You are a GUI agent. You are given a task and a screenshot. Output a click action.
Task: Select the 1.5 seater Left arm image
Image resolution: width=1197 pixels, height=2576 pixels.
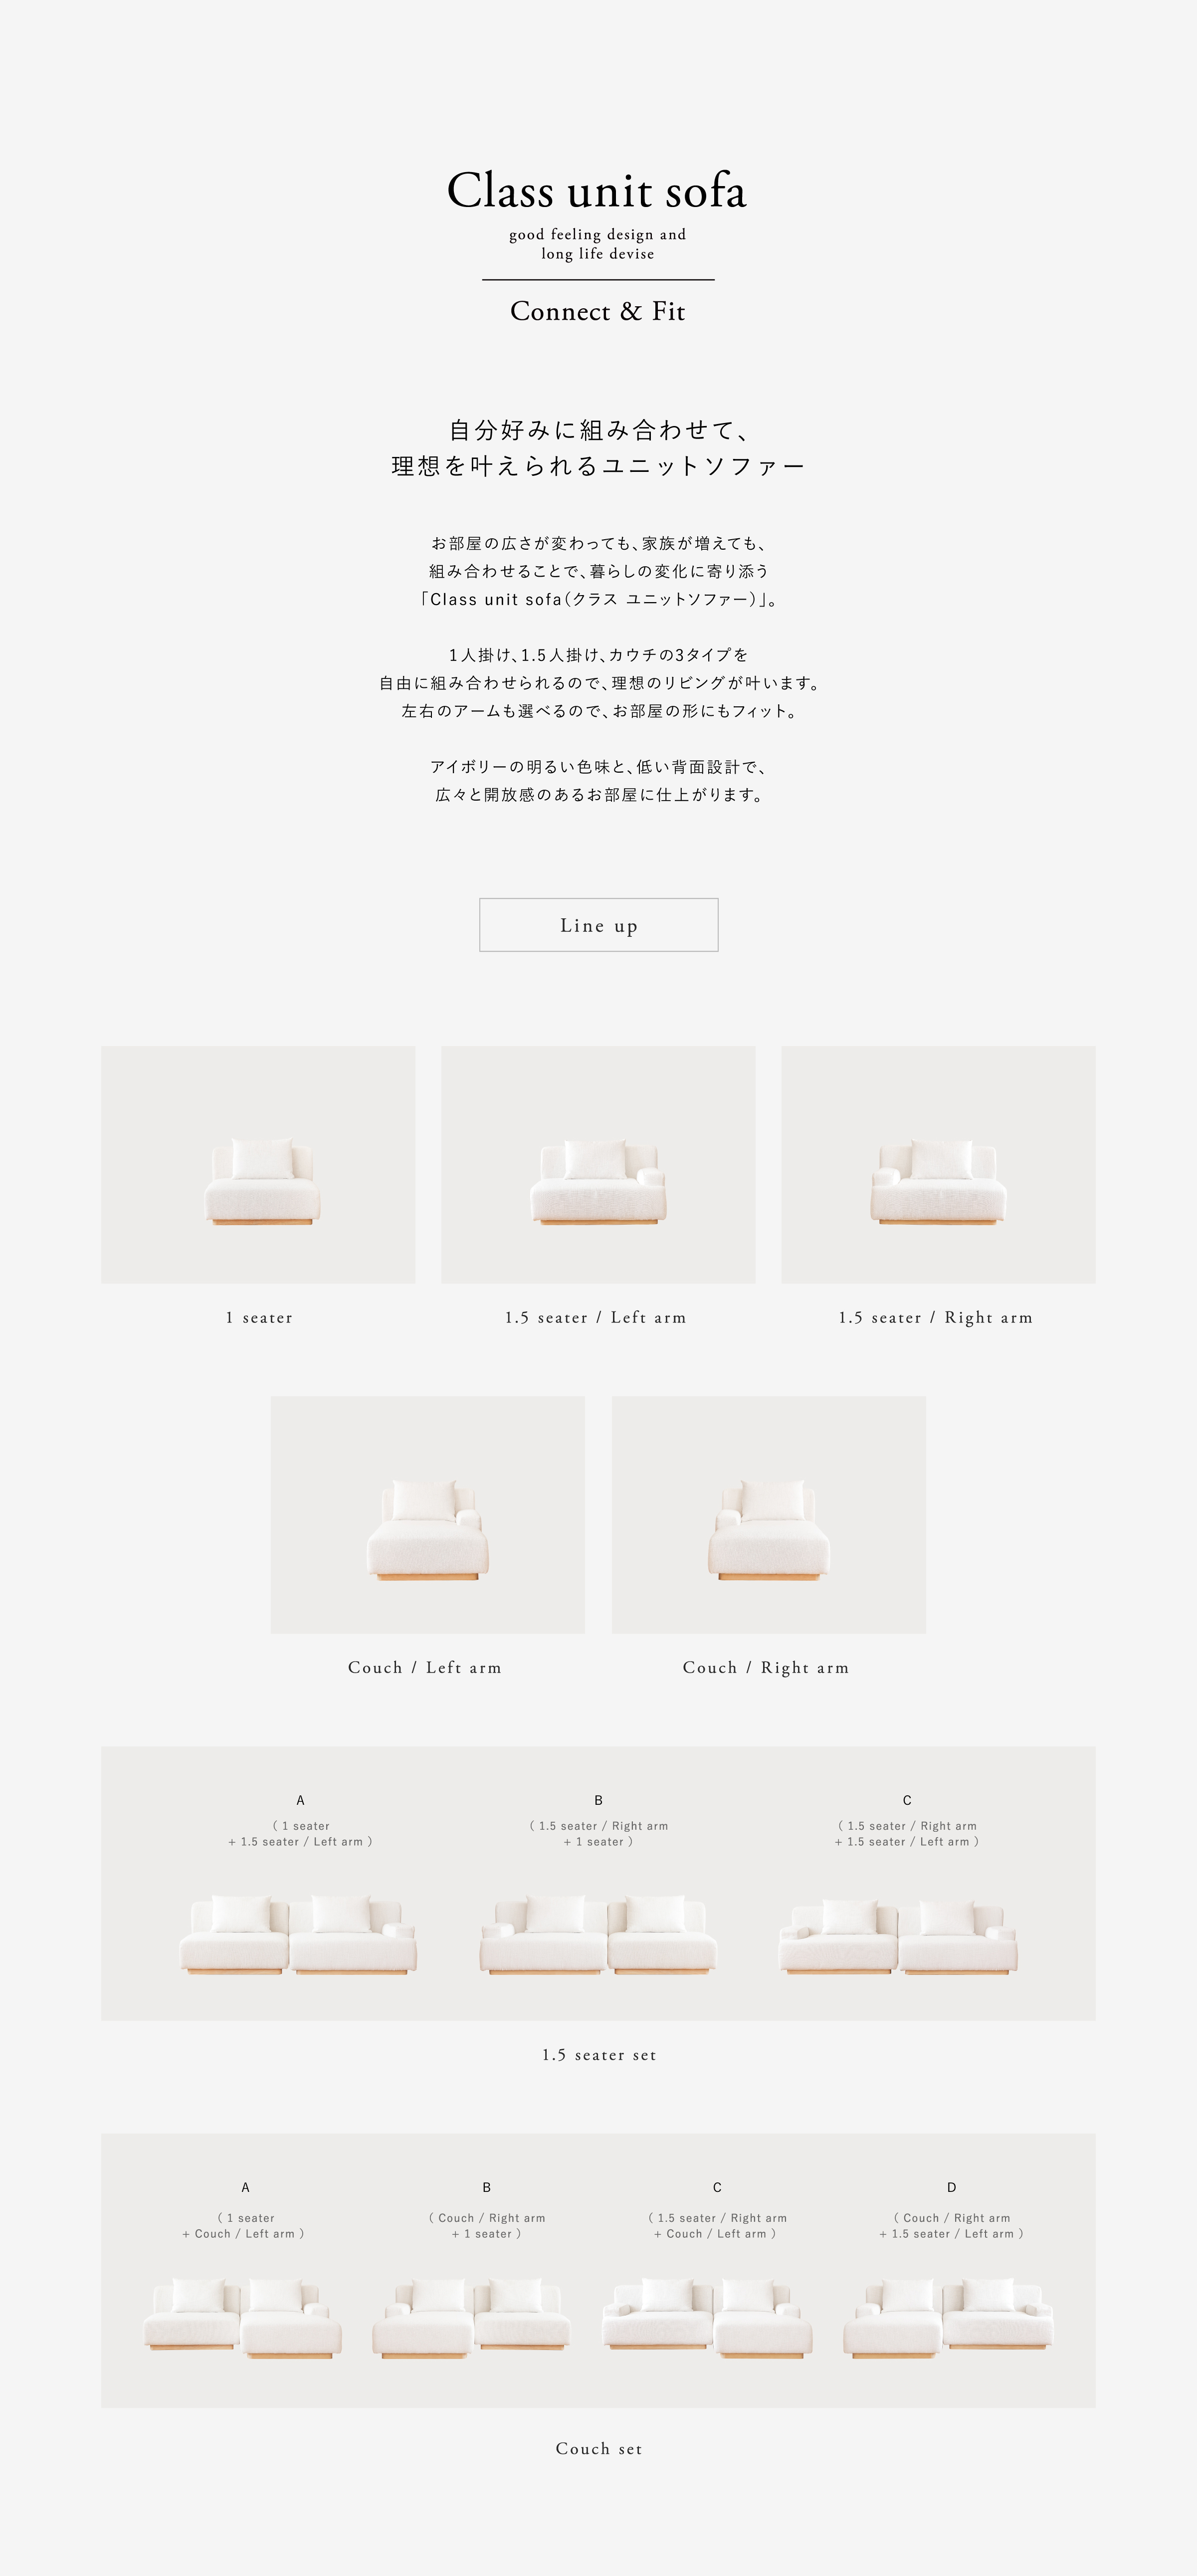[x=598, y=1165]
